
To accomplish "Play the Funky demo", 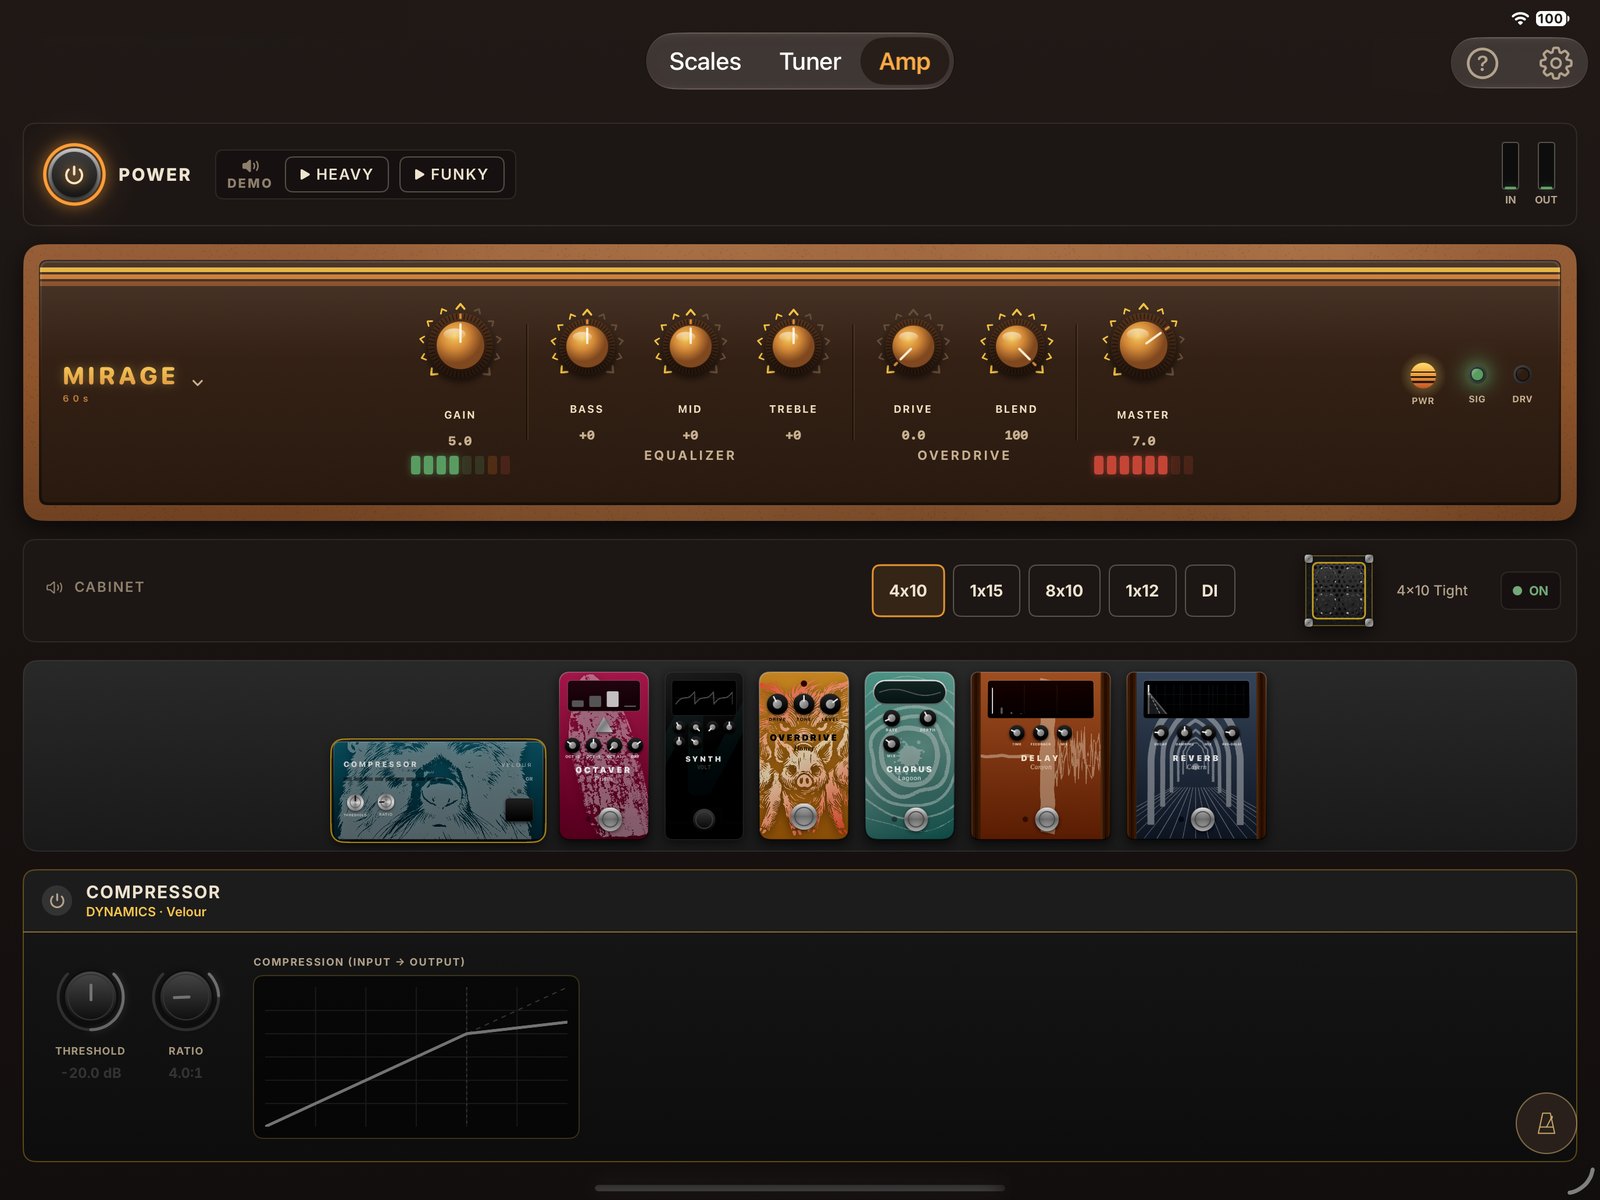I will 452,174.
